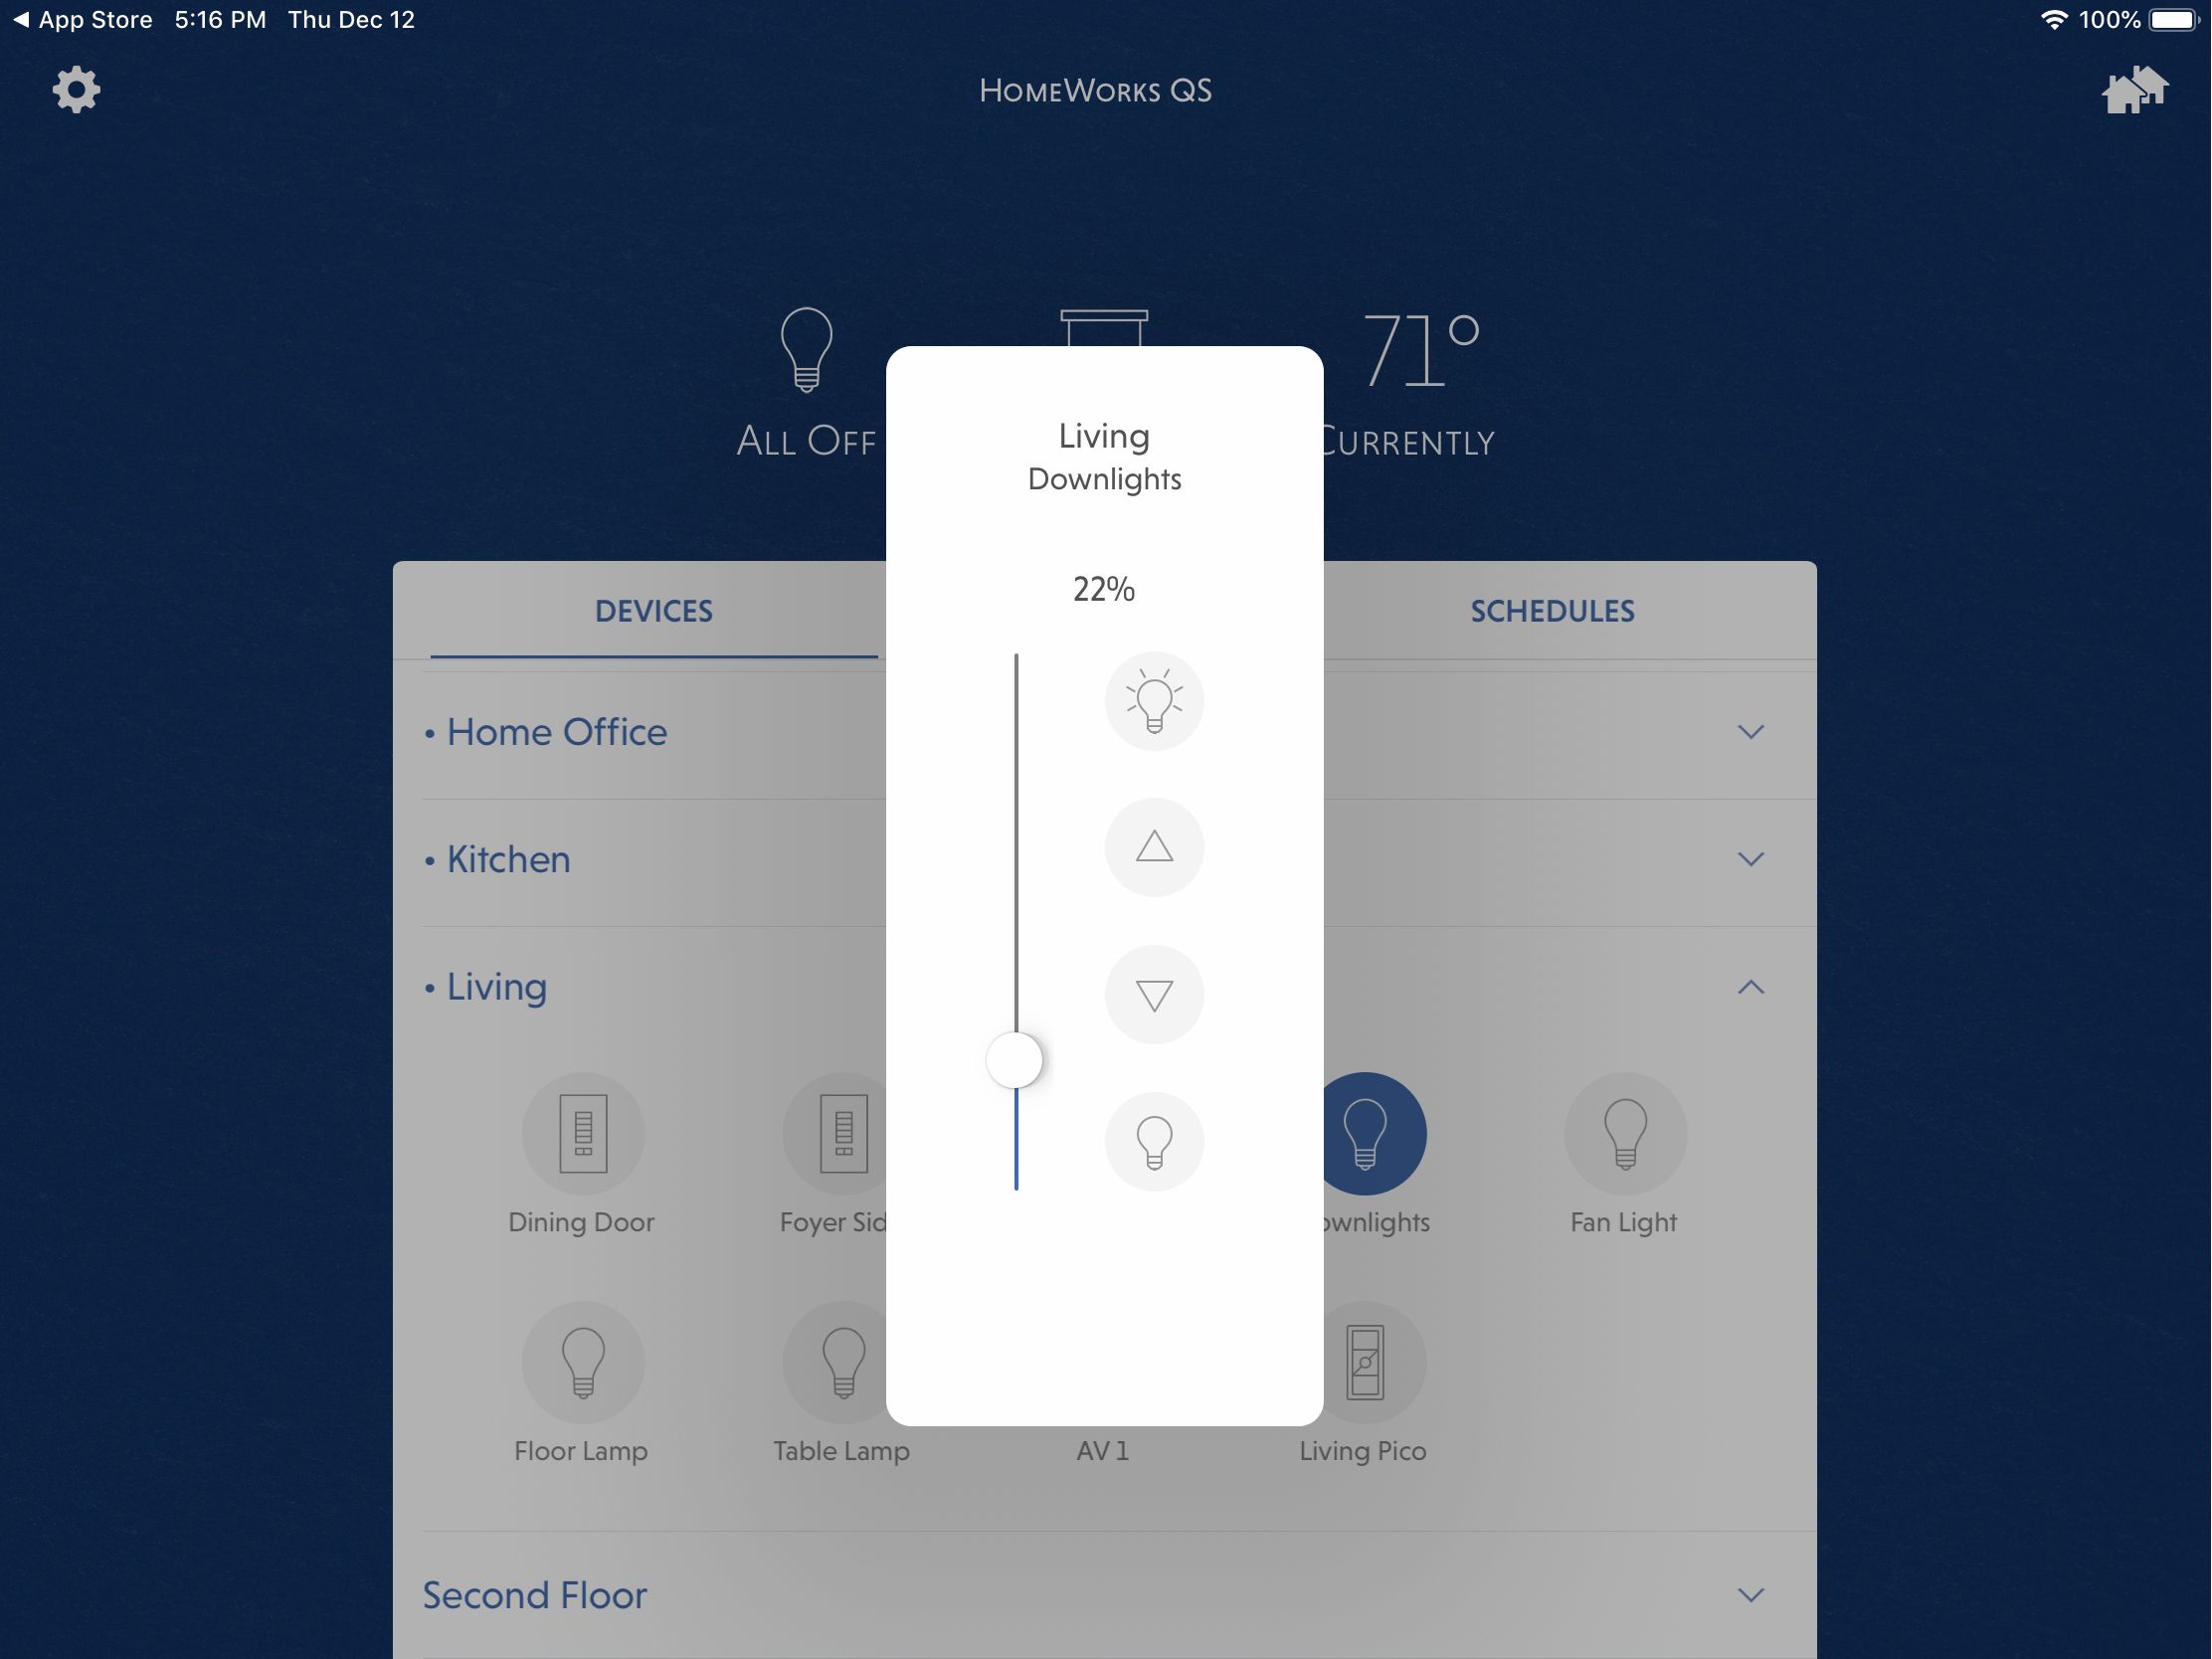Toggle the Living Downlights dimmer slider
2212x1659 pixels.
[x=1015, y=1059]
